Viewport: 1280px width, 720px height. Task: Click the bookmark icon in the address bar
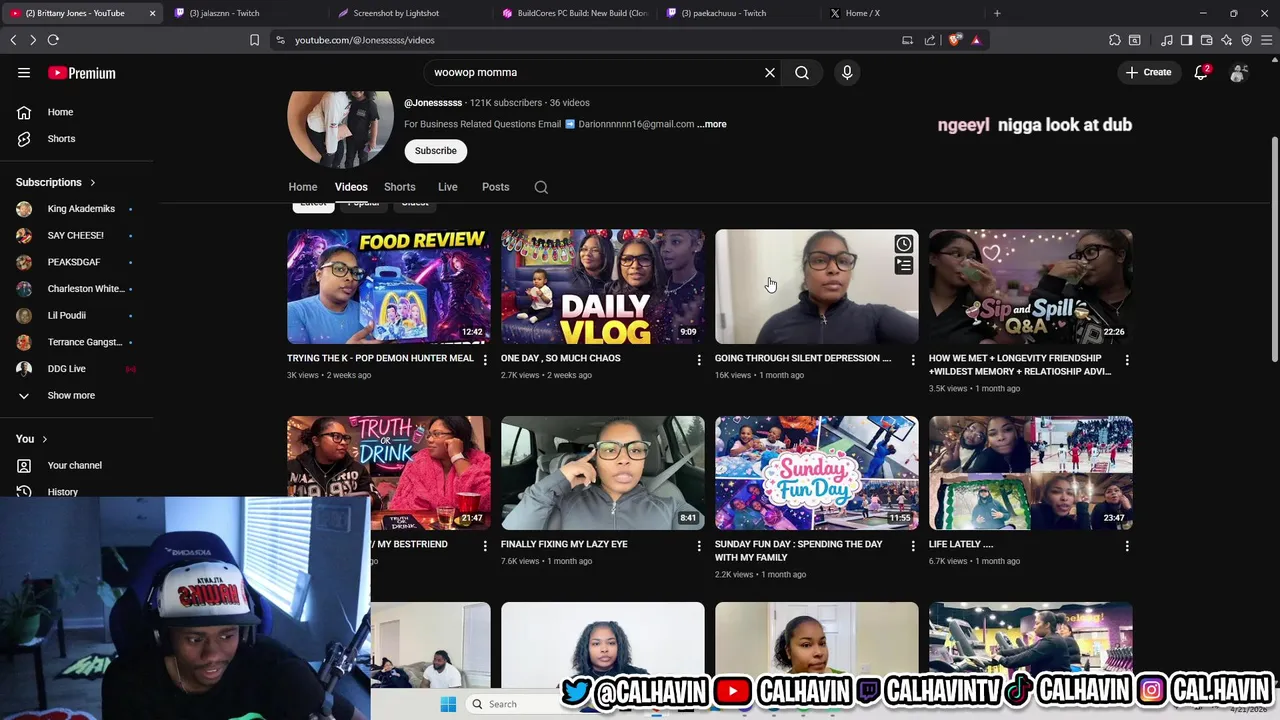[x=254, y=40]
